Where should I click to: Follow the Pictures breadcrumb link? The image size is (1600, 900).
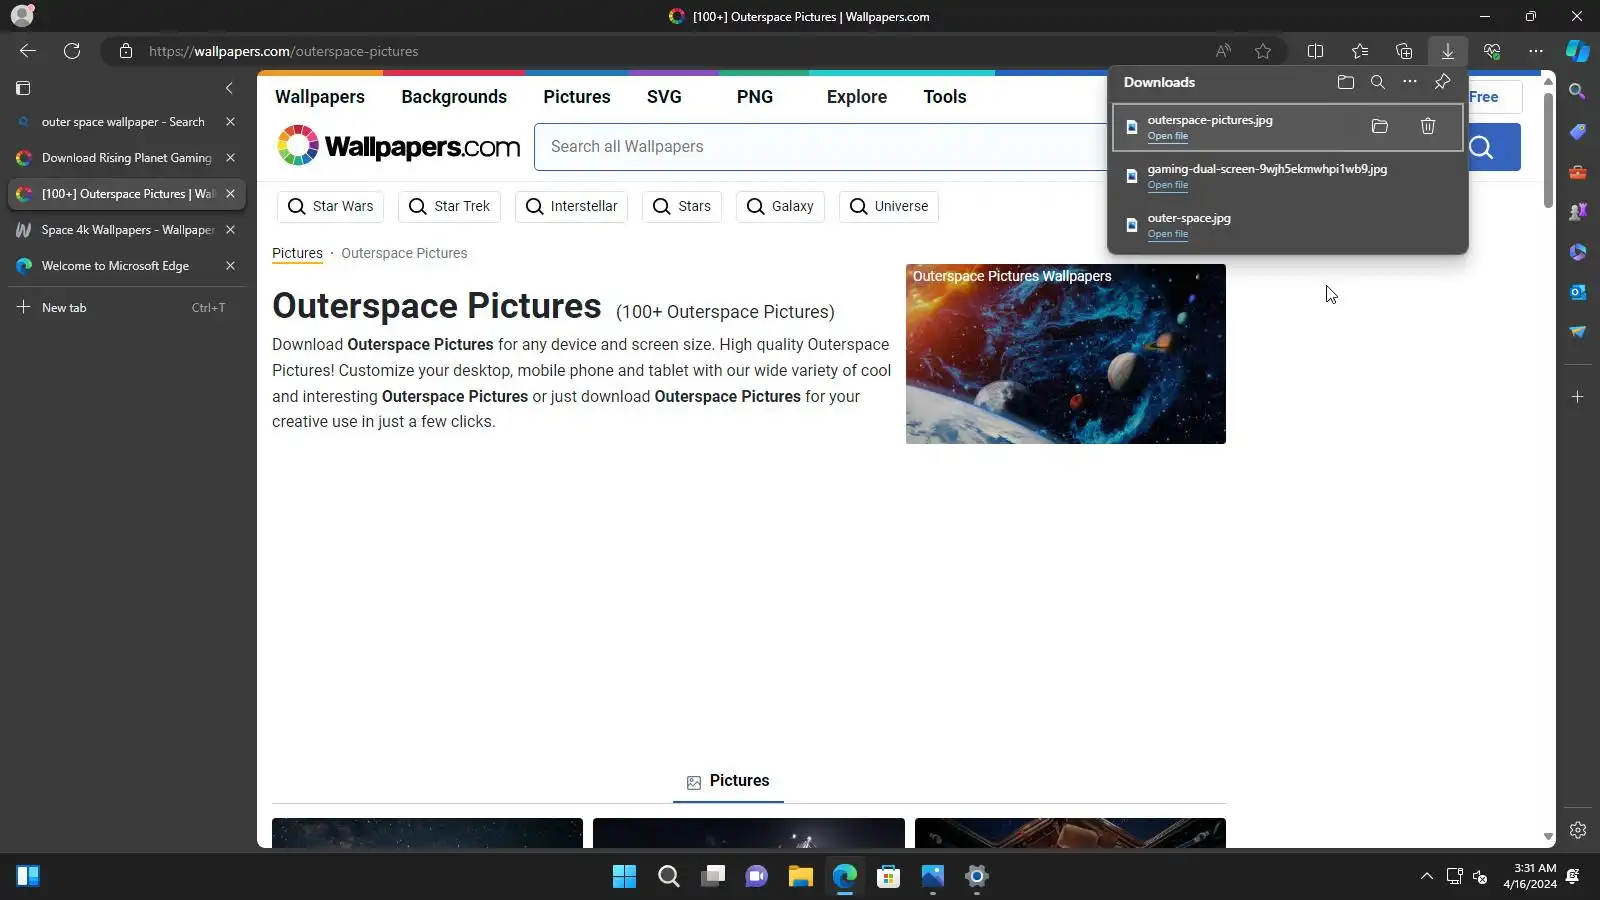(x=297, y=253)
